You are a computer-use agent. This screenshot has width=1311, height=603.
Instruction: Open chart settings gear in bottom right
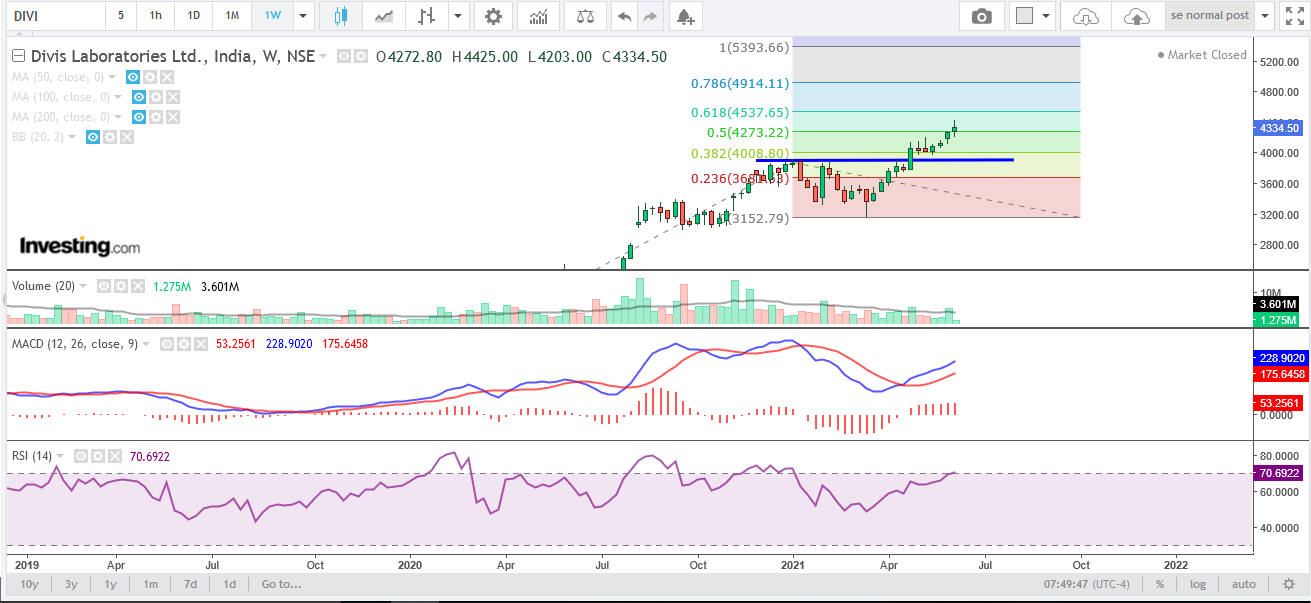coord(1289,584)
